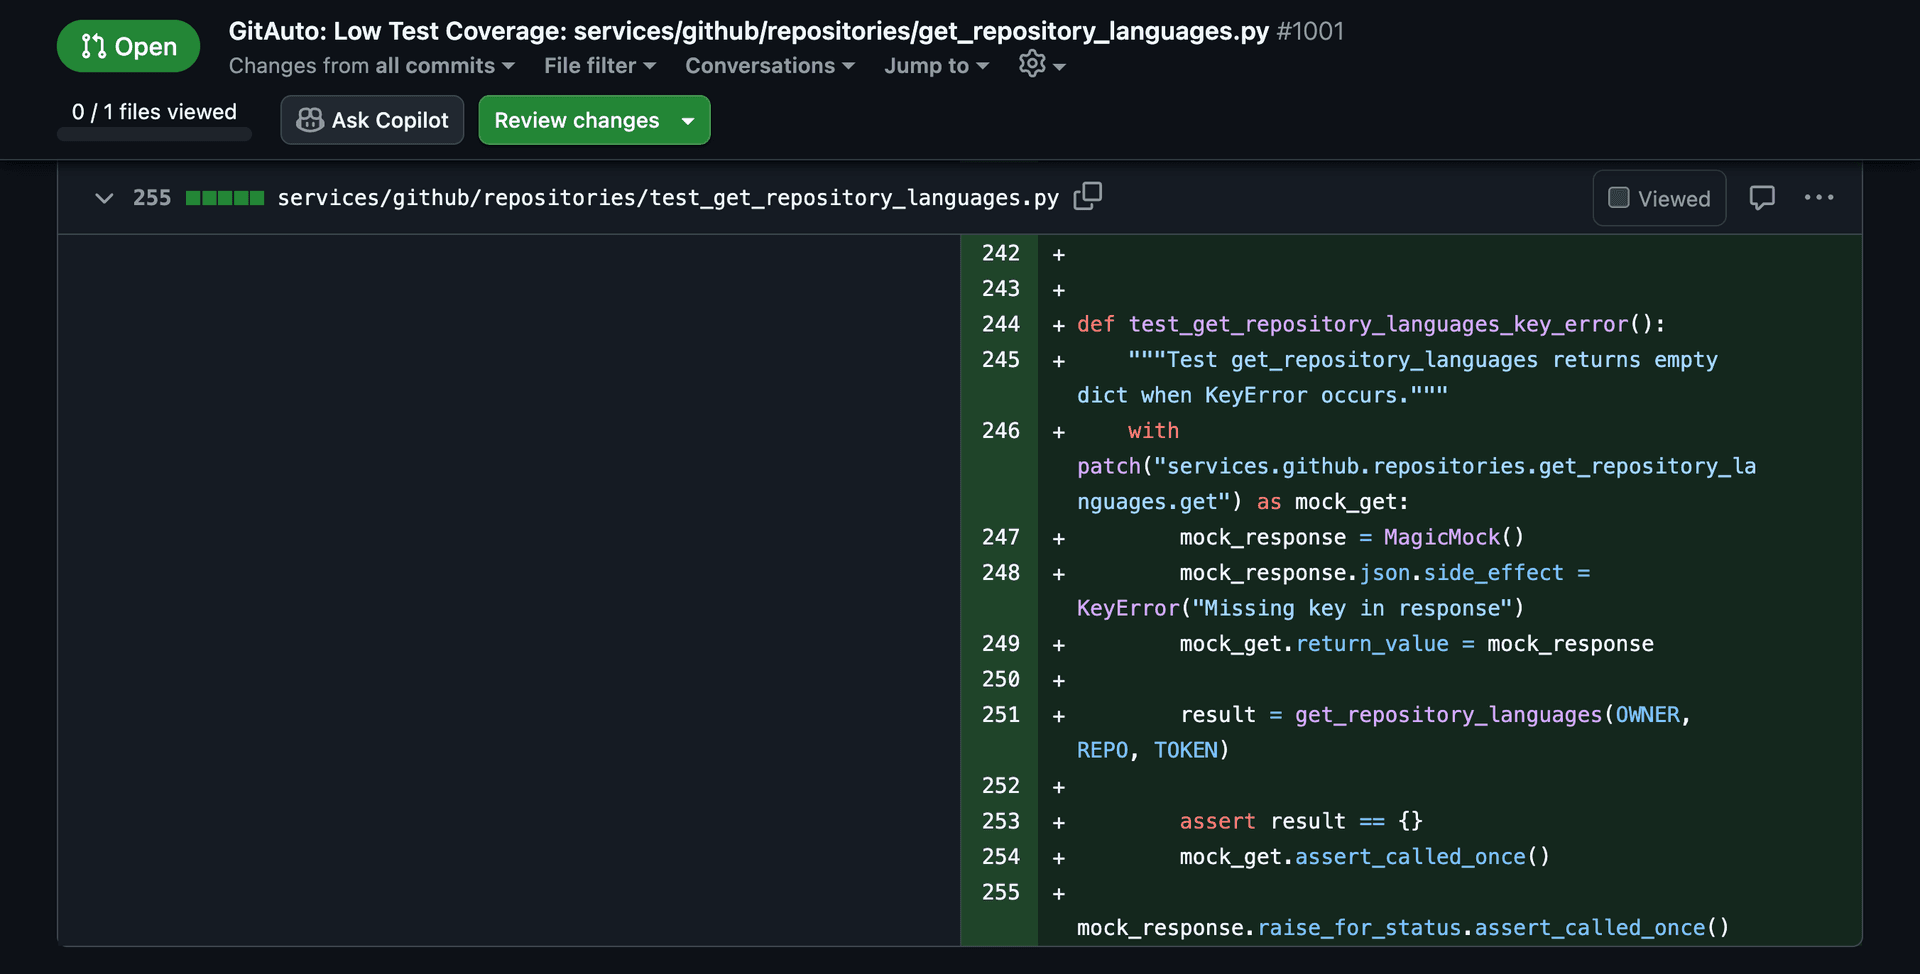This screenshot has width=1920, height=974.
Task: Copy the file path with copy icon
Action: pos(1088,197)
